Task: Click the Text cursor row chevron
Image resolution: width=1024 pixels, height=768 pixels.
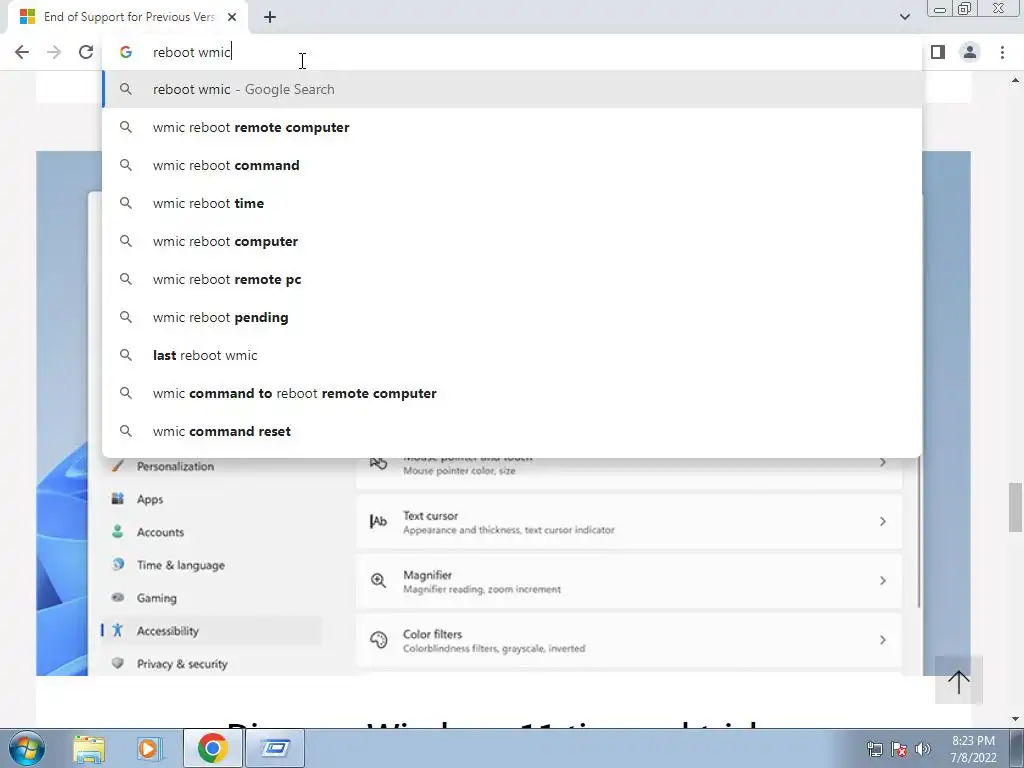Action: [x=882, y=521]
